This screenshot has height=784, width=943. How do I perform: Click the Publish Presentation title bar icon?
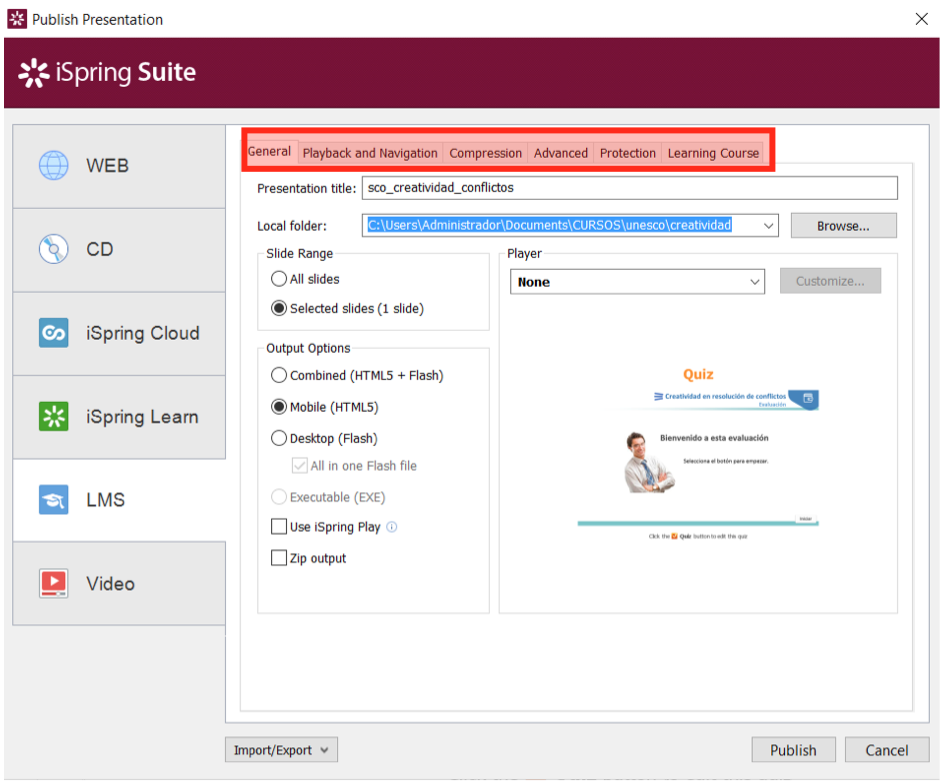pyautogui.click(x=17, y=19)
